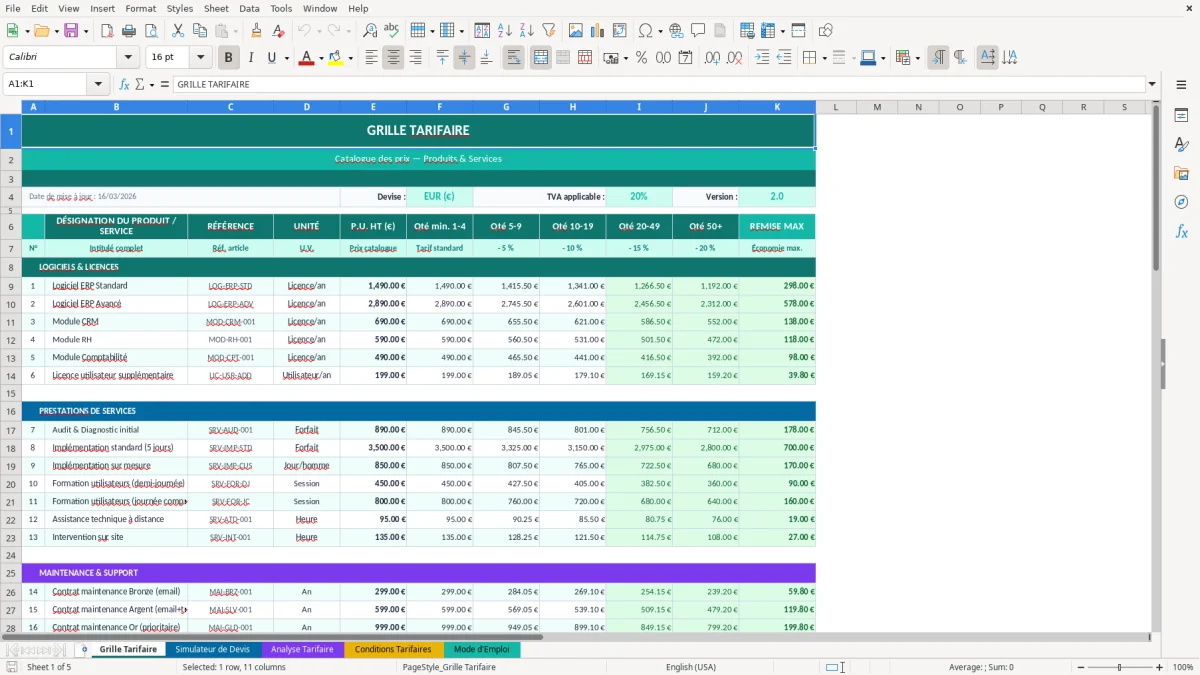The width and height of the screenshot is (1200, 675).
Task: Switch to Mode d'Emploi tab
Action: click(x=482, y=649)
